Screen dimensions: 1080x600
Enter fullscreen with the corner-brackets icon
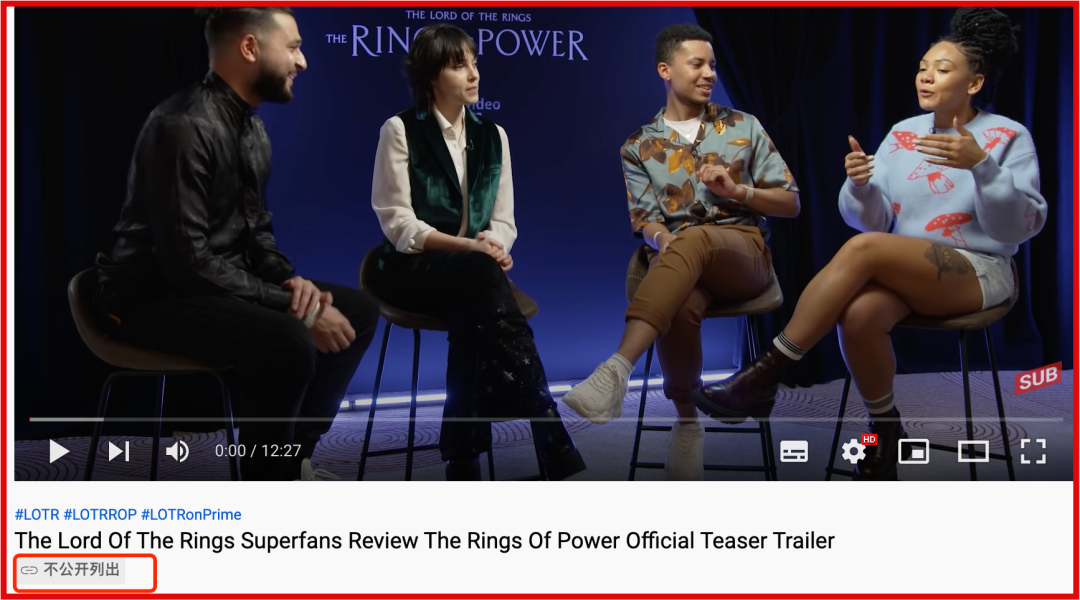(x=1033, y=452)
